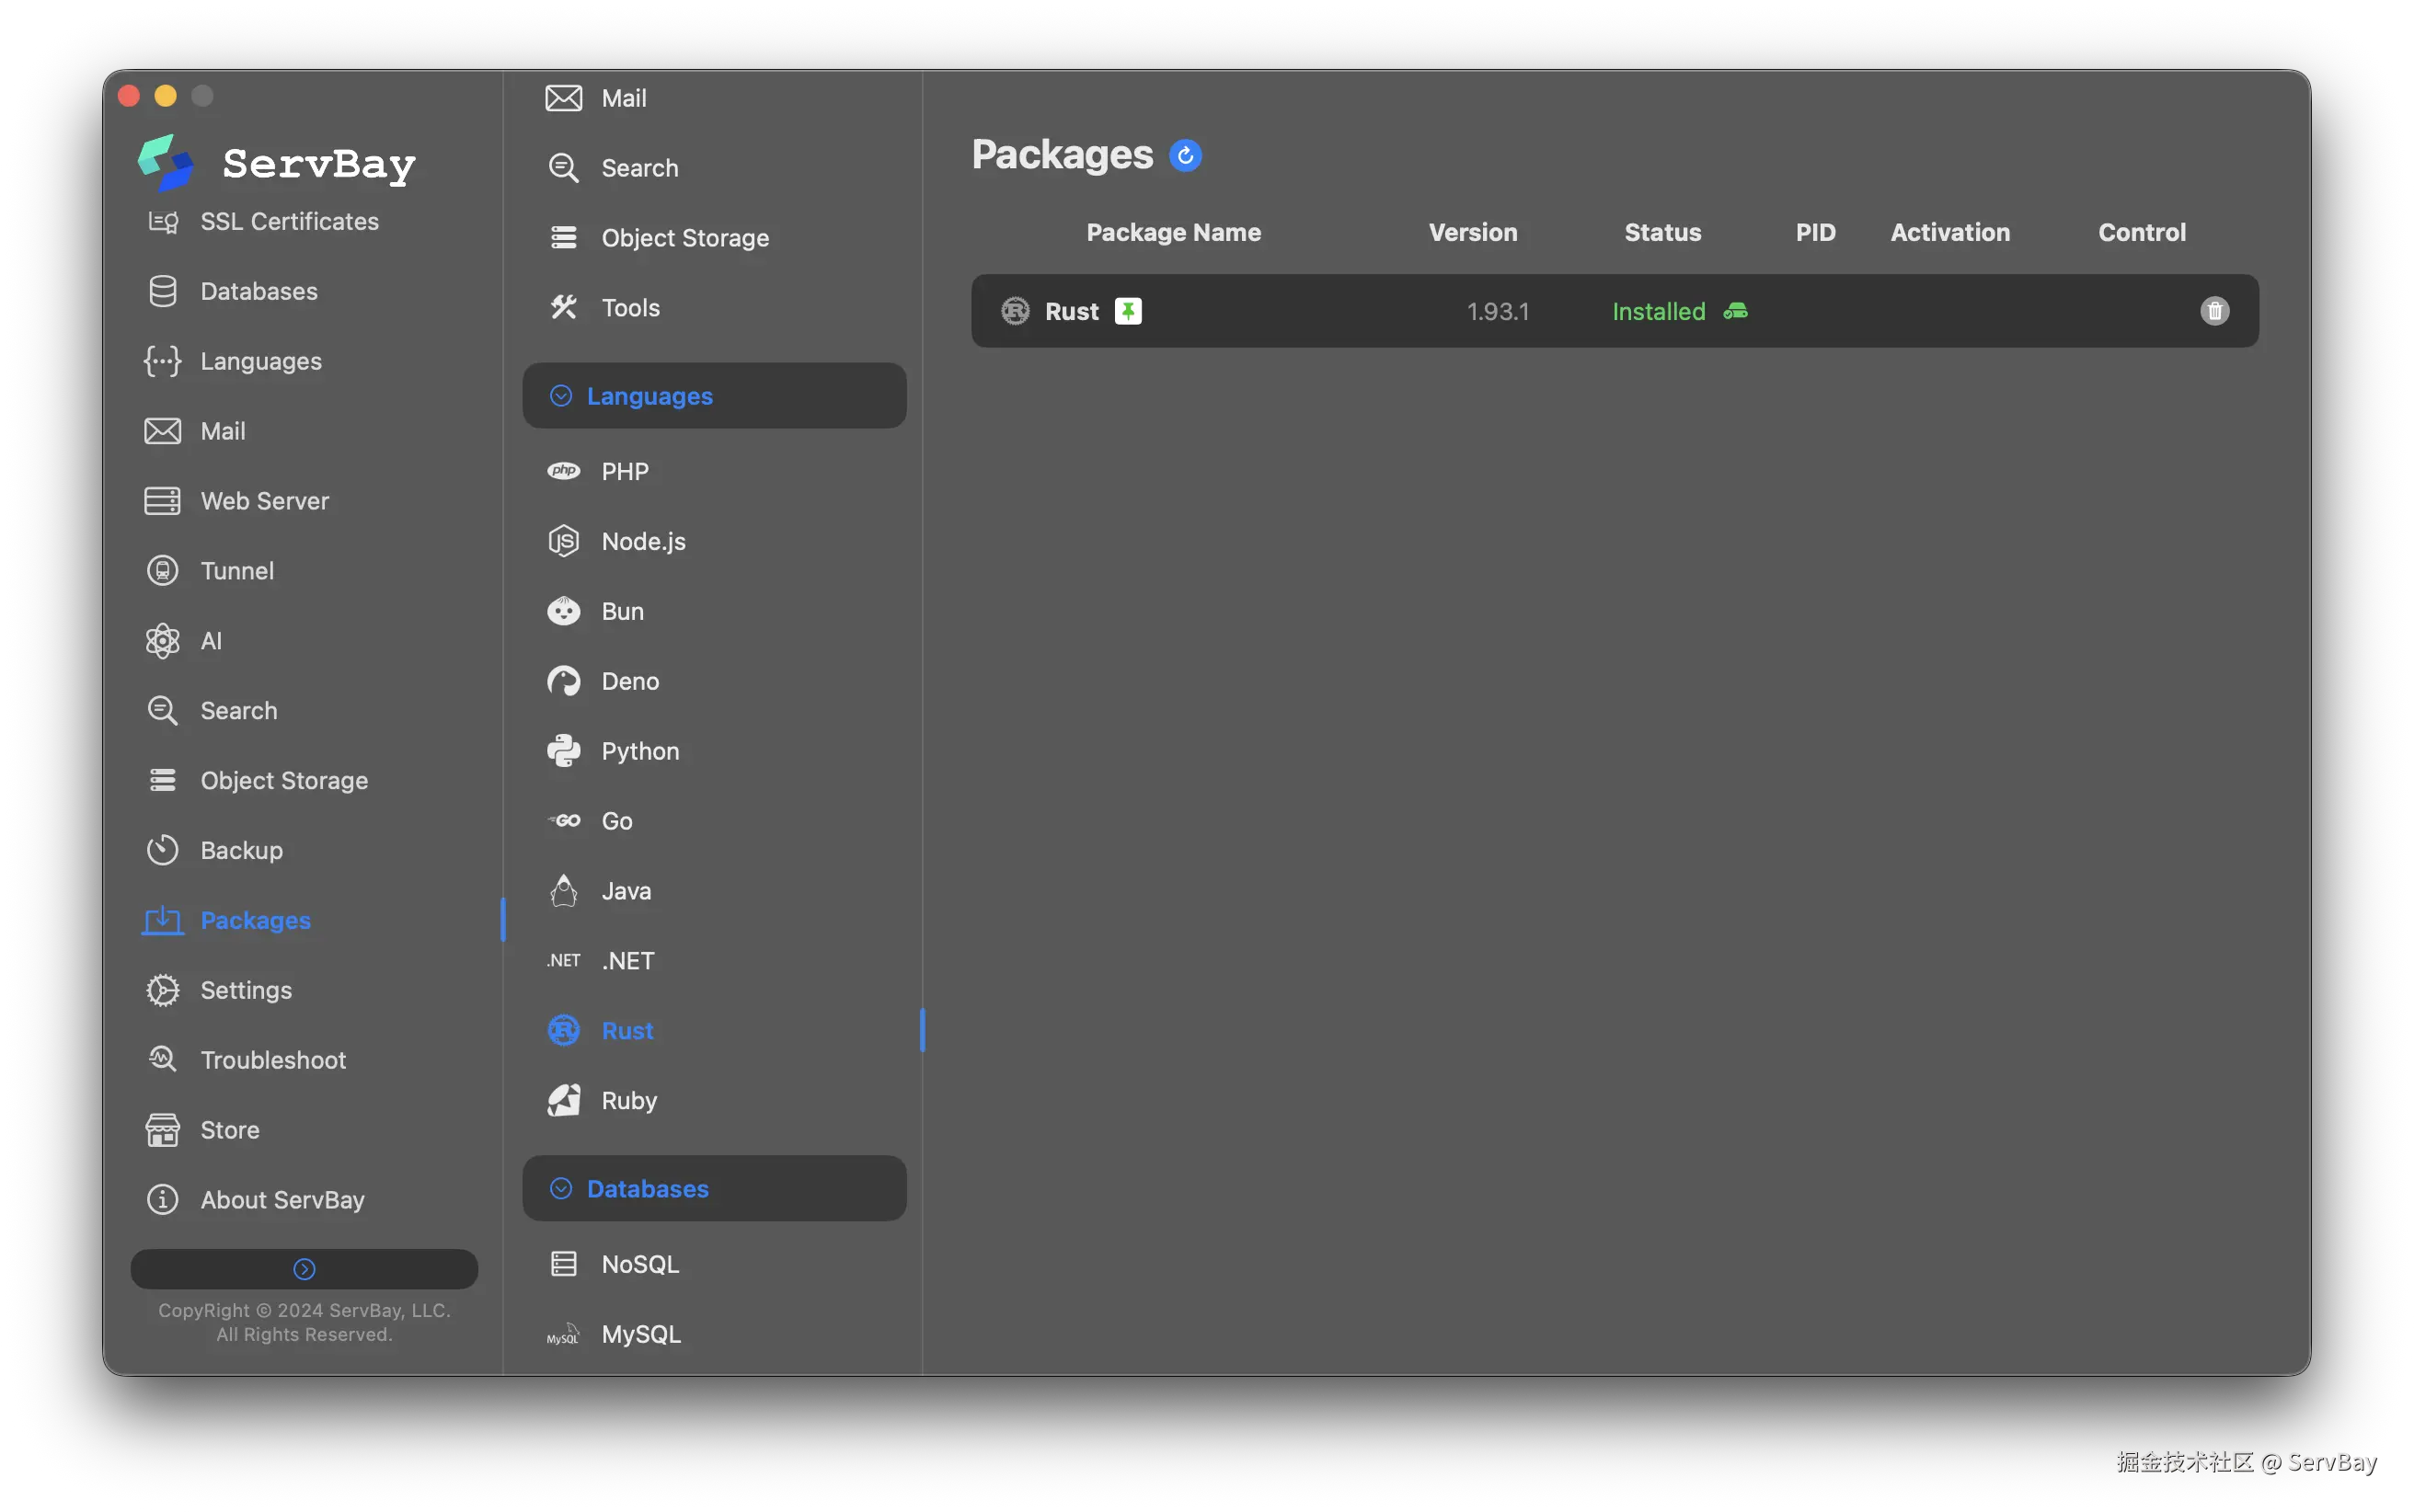Viewport: 2414px width, 1512px height.
Task: Open Python packages
Action: point(640,751)
